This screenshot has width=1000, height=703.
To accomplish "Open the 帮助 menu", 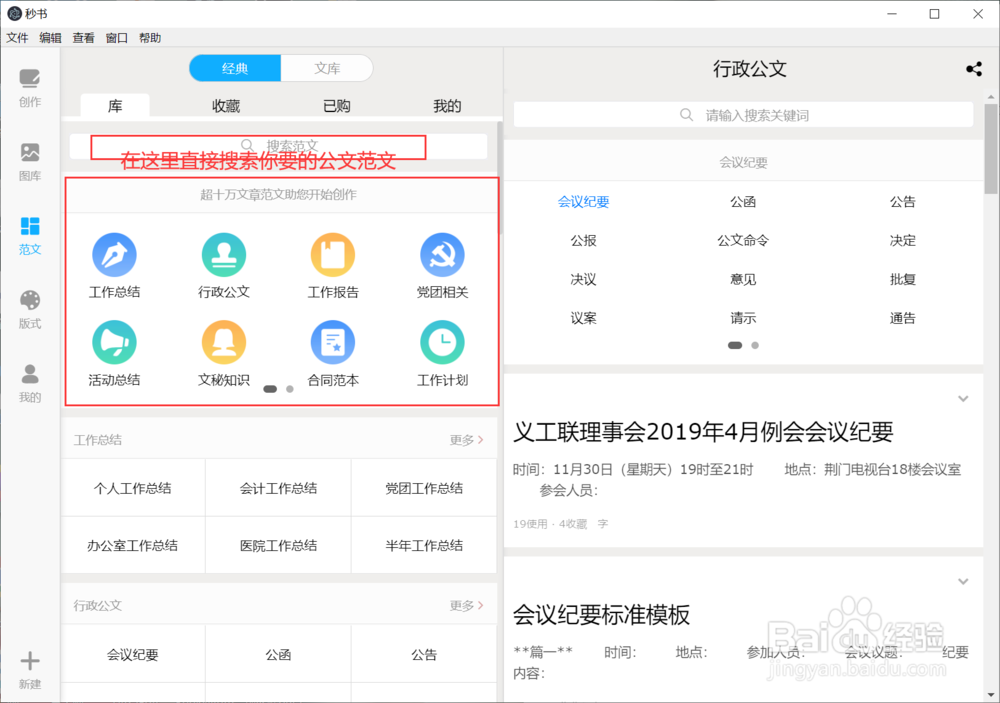I will coord(149,37).
